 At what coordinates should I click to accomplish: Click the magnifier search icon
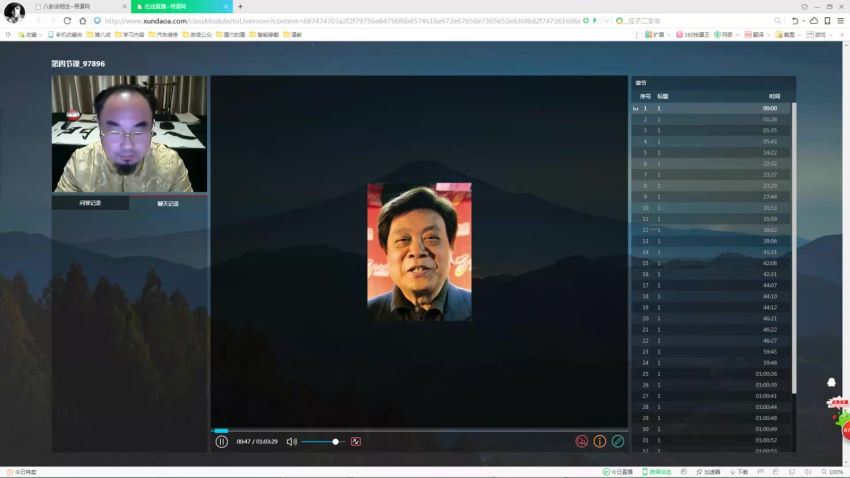[778, 21]
